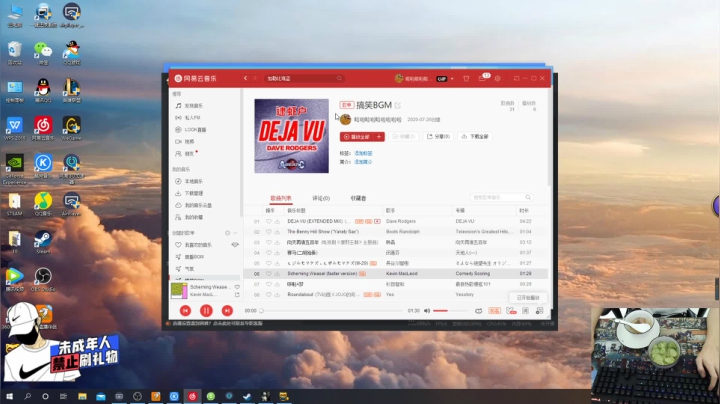
Task: Open the playlist queue icon in the player bar
Action: pos(540,311)
